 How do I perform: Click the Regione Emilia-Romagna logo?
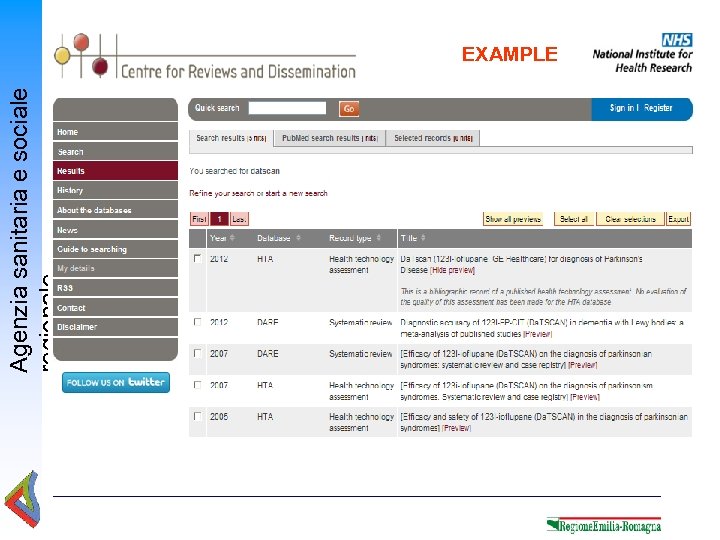(604, 525)
